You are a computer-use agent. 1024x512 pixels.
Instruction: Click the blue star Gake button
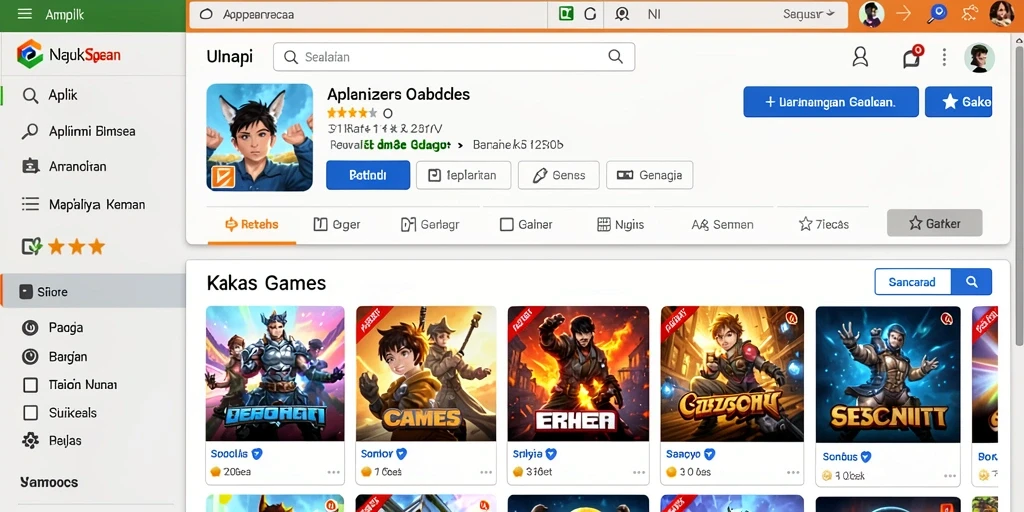click(958, 102)
